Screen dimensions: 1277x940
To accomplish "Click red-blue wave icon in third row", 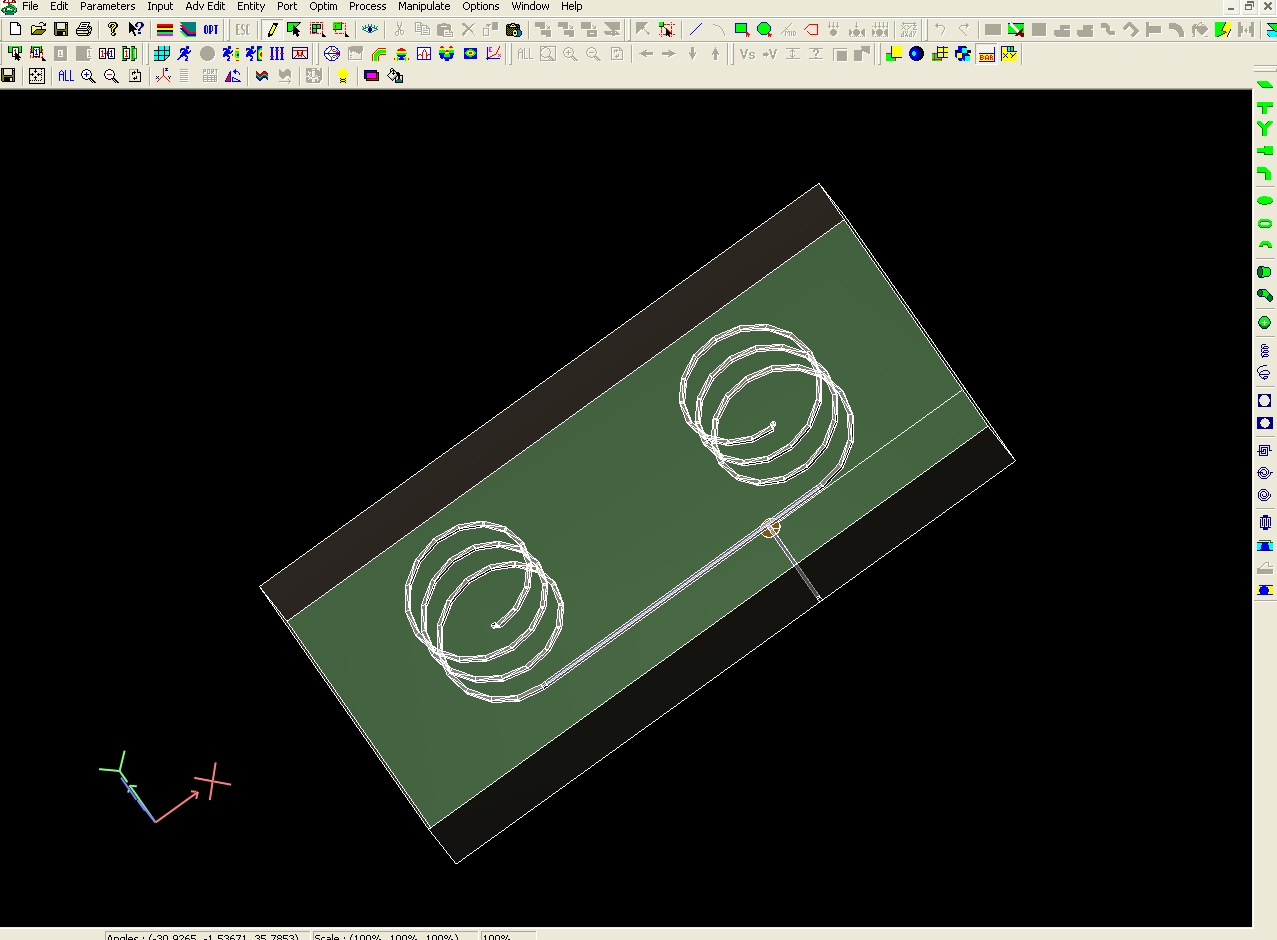I will pos(262,76).
